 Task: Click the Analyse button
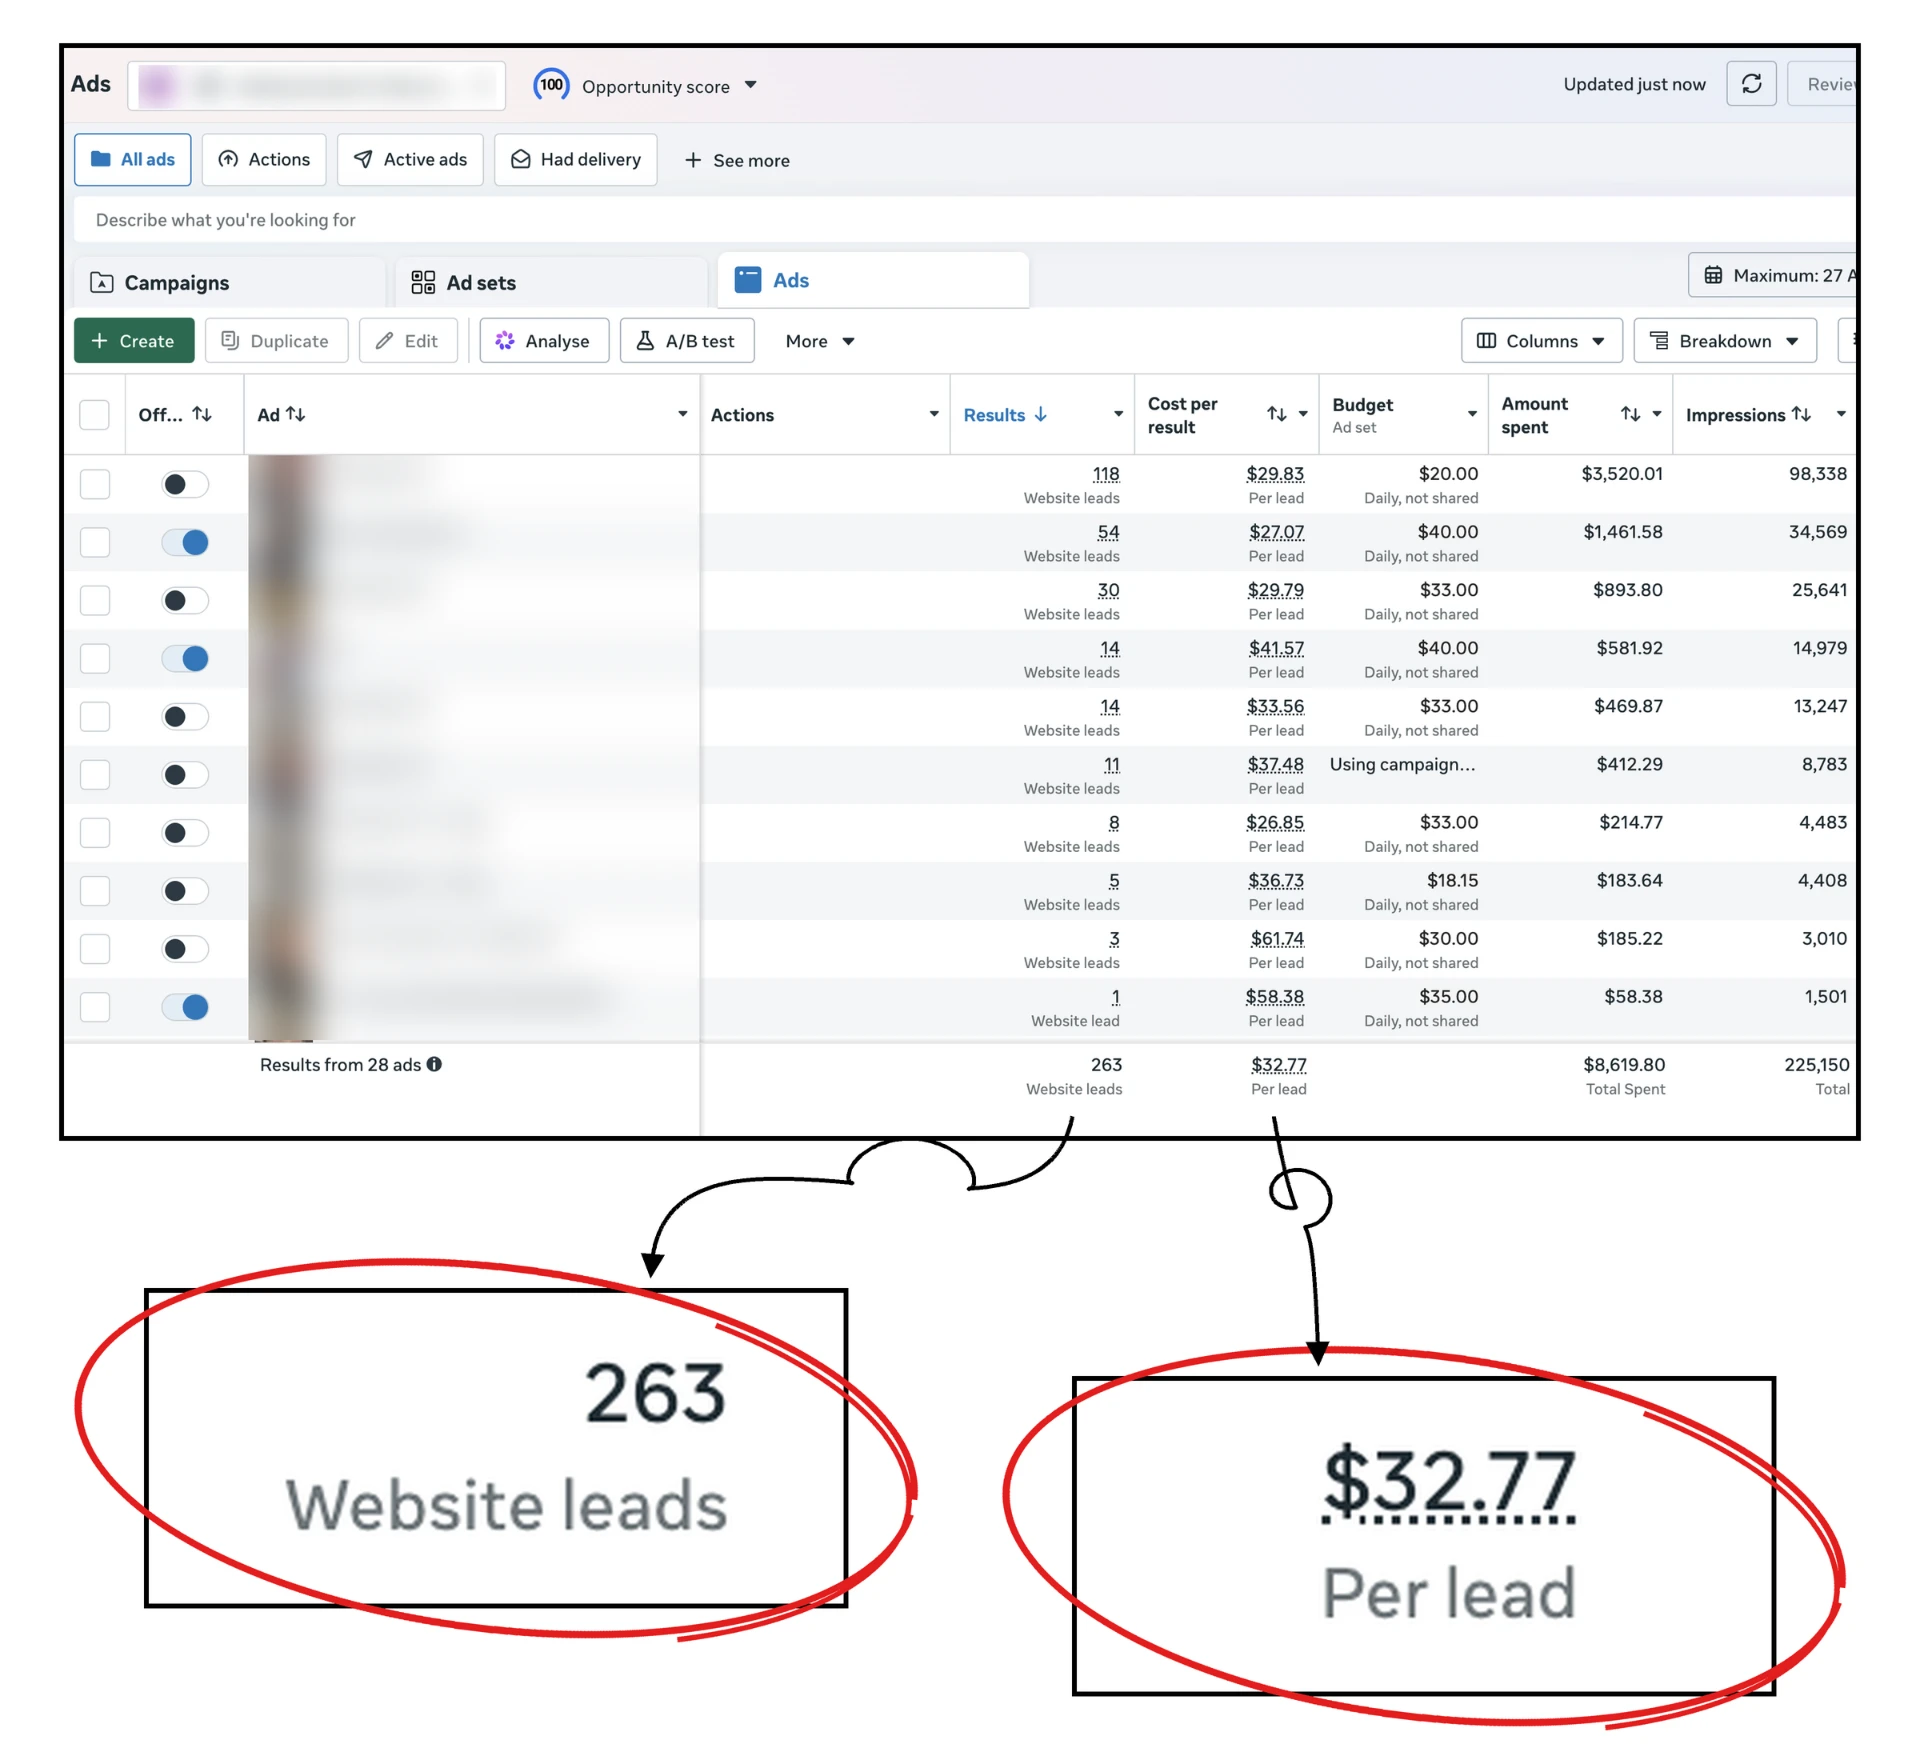tap(544, 341)
